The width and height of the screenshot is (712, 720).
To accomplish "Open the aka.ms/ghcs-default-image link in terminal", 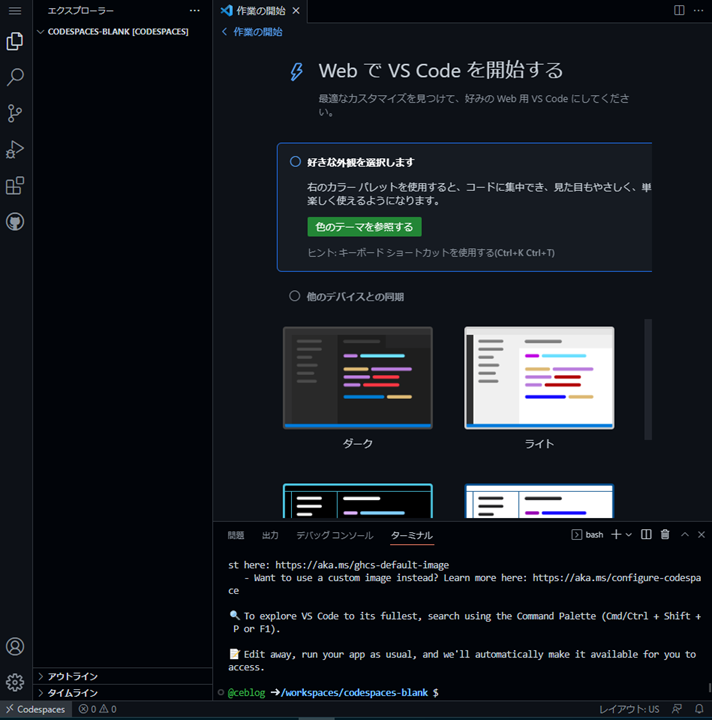I will 362,565.
